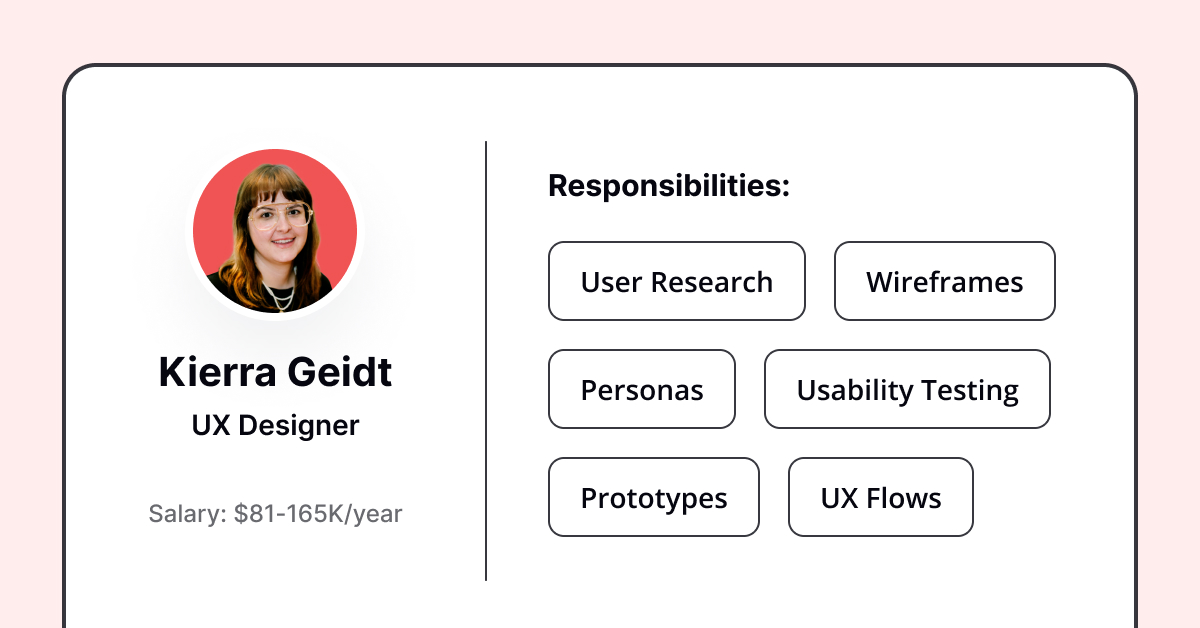1200x628 pixels.
Task: Click blank area right of UX Flows
Action: click(1050, 497)
